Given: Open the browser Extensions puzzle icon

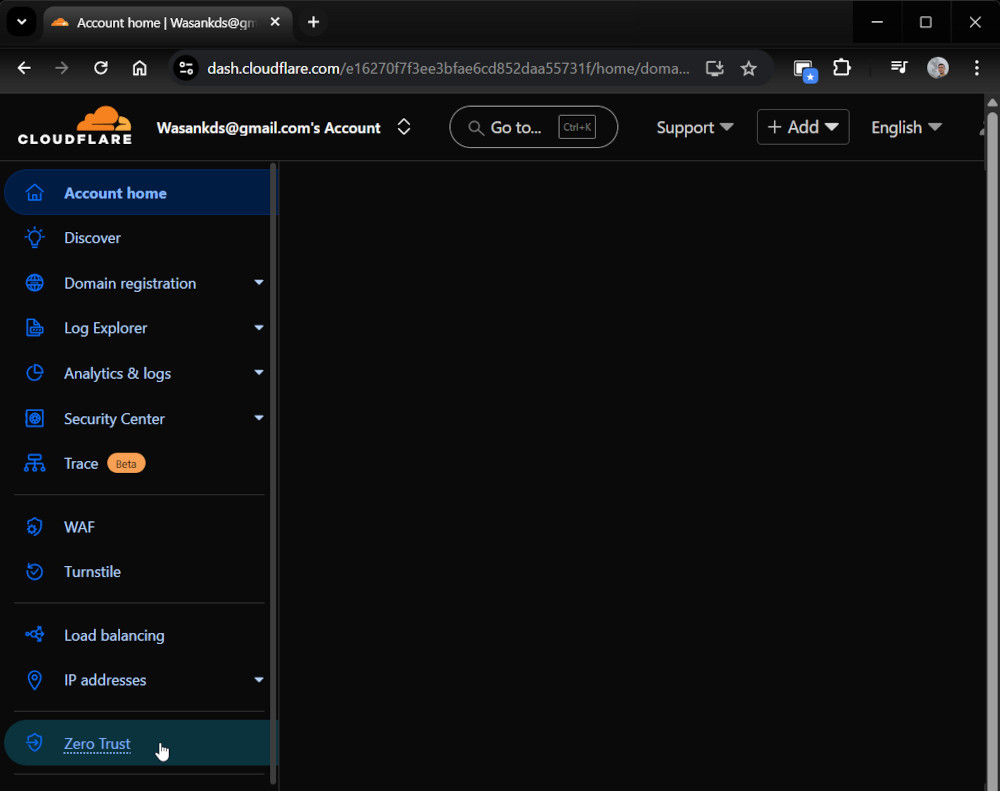Looking at the screenshot, I should pos(842,68).
